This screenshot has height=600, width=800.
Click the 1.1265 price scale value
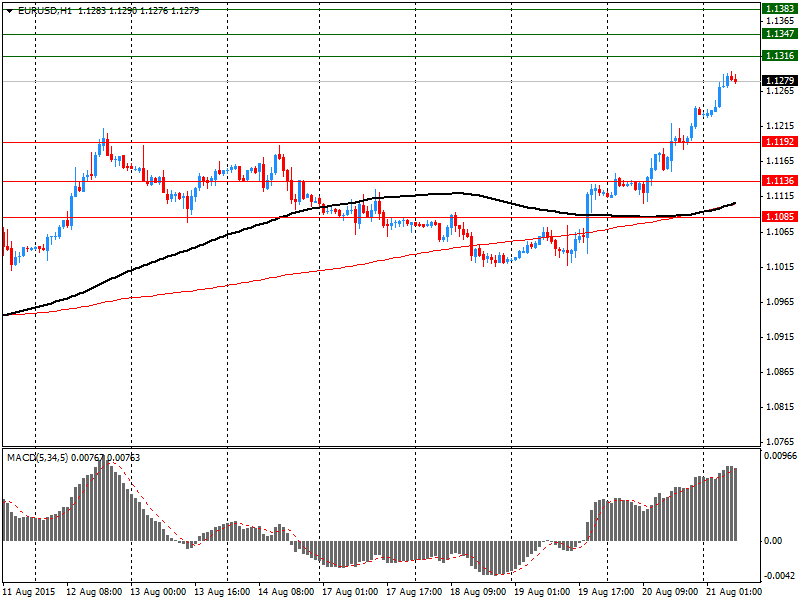780,91
